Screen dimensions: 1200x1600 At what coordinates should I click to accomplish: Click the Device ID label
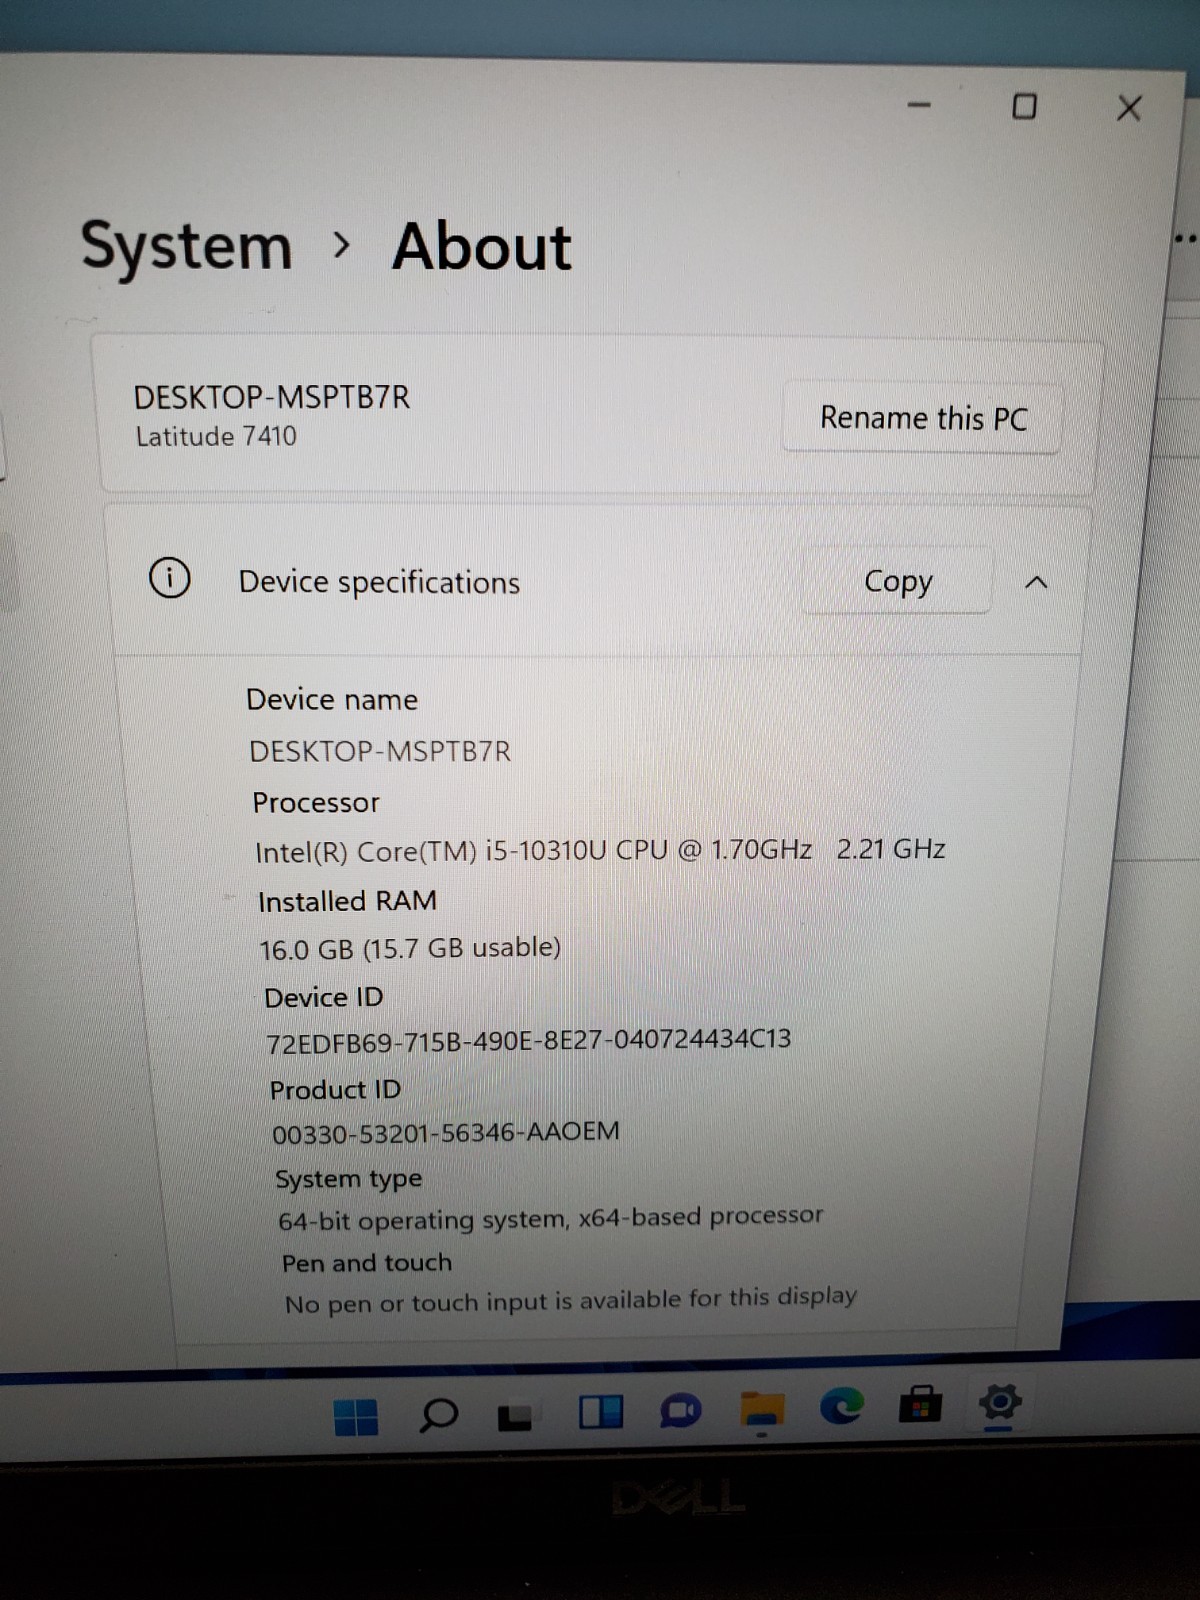pos(324,997)
